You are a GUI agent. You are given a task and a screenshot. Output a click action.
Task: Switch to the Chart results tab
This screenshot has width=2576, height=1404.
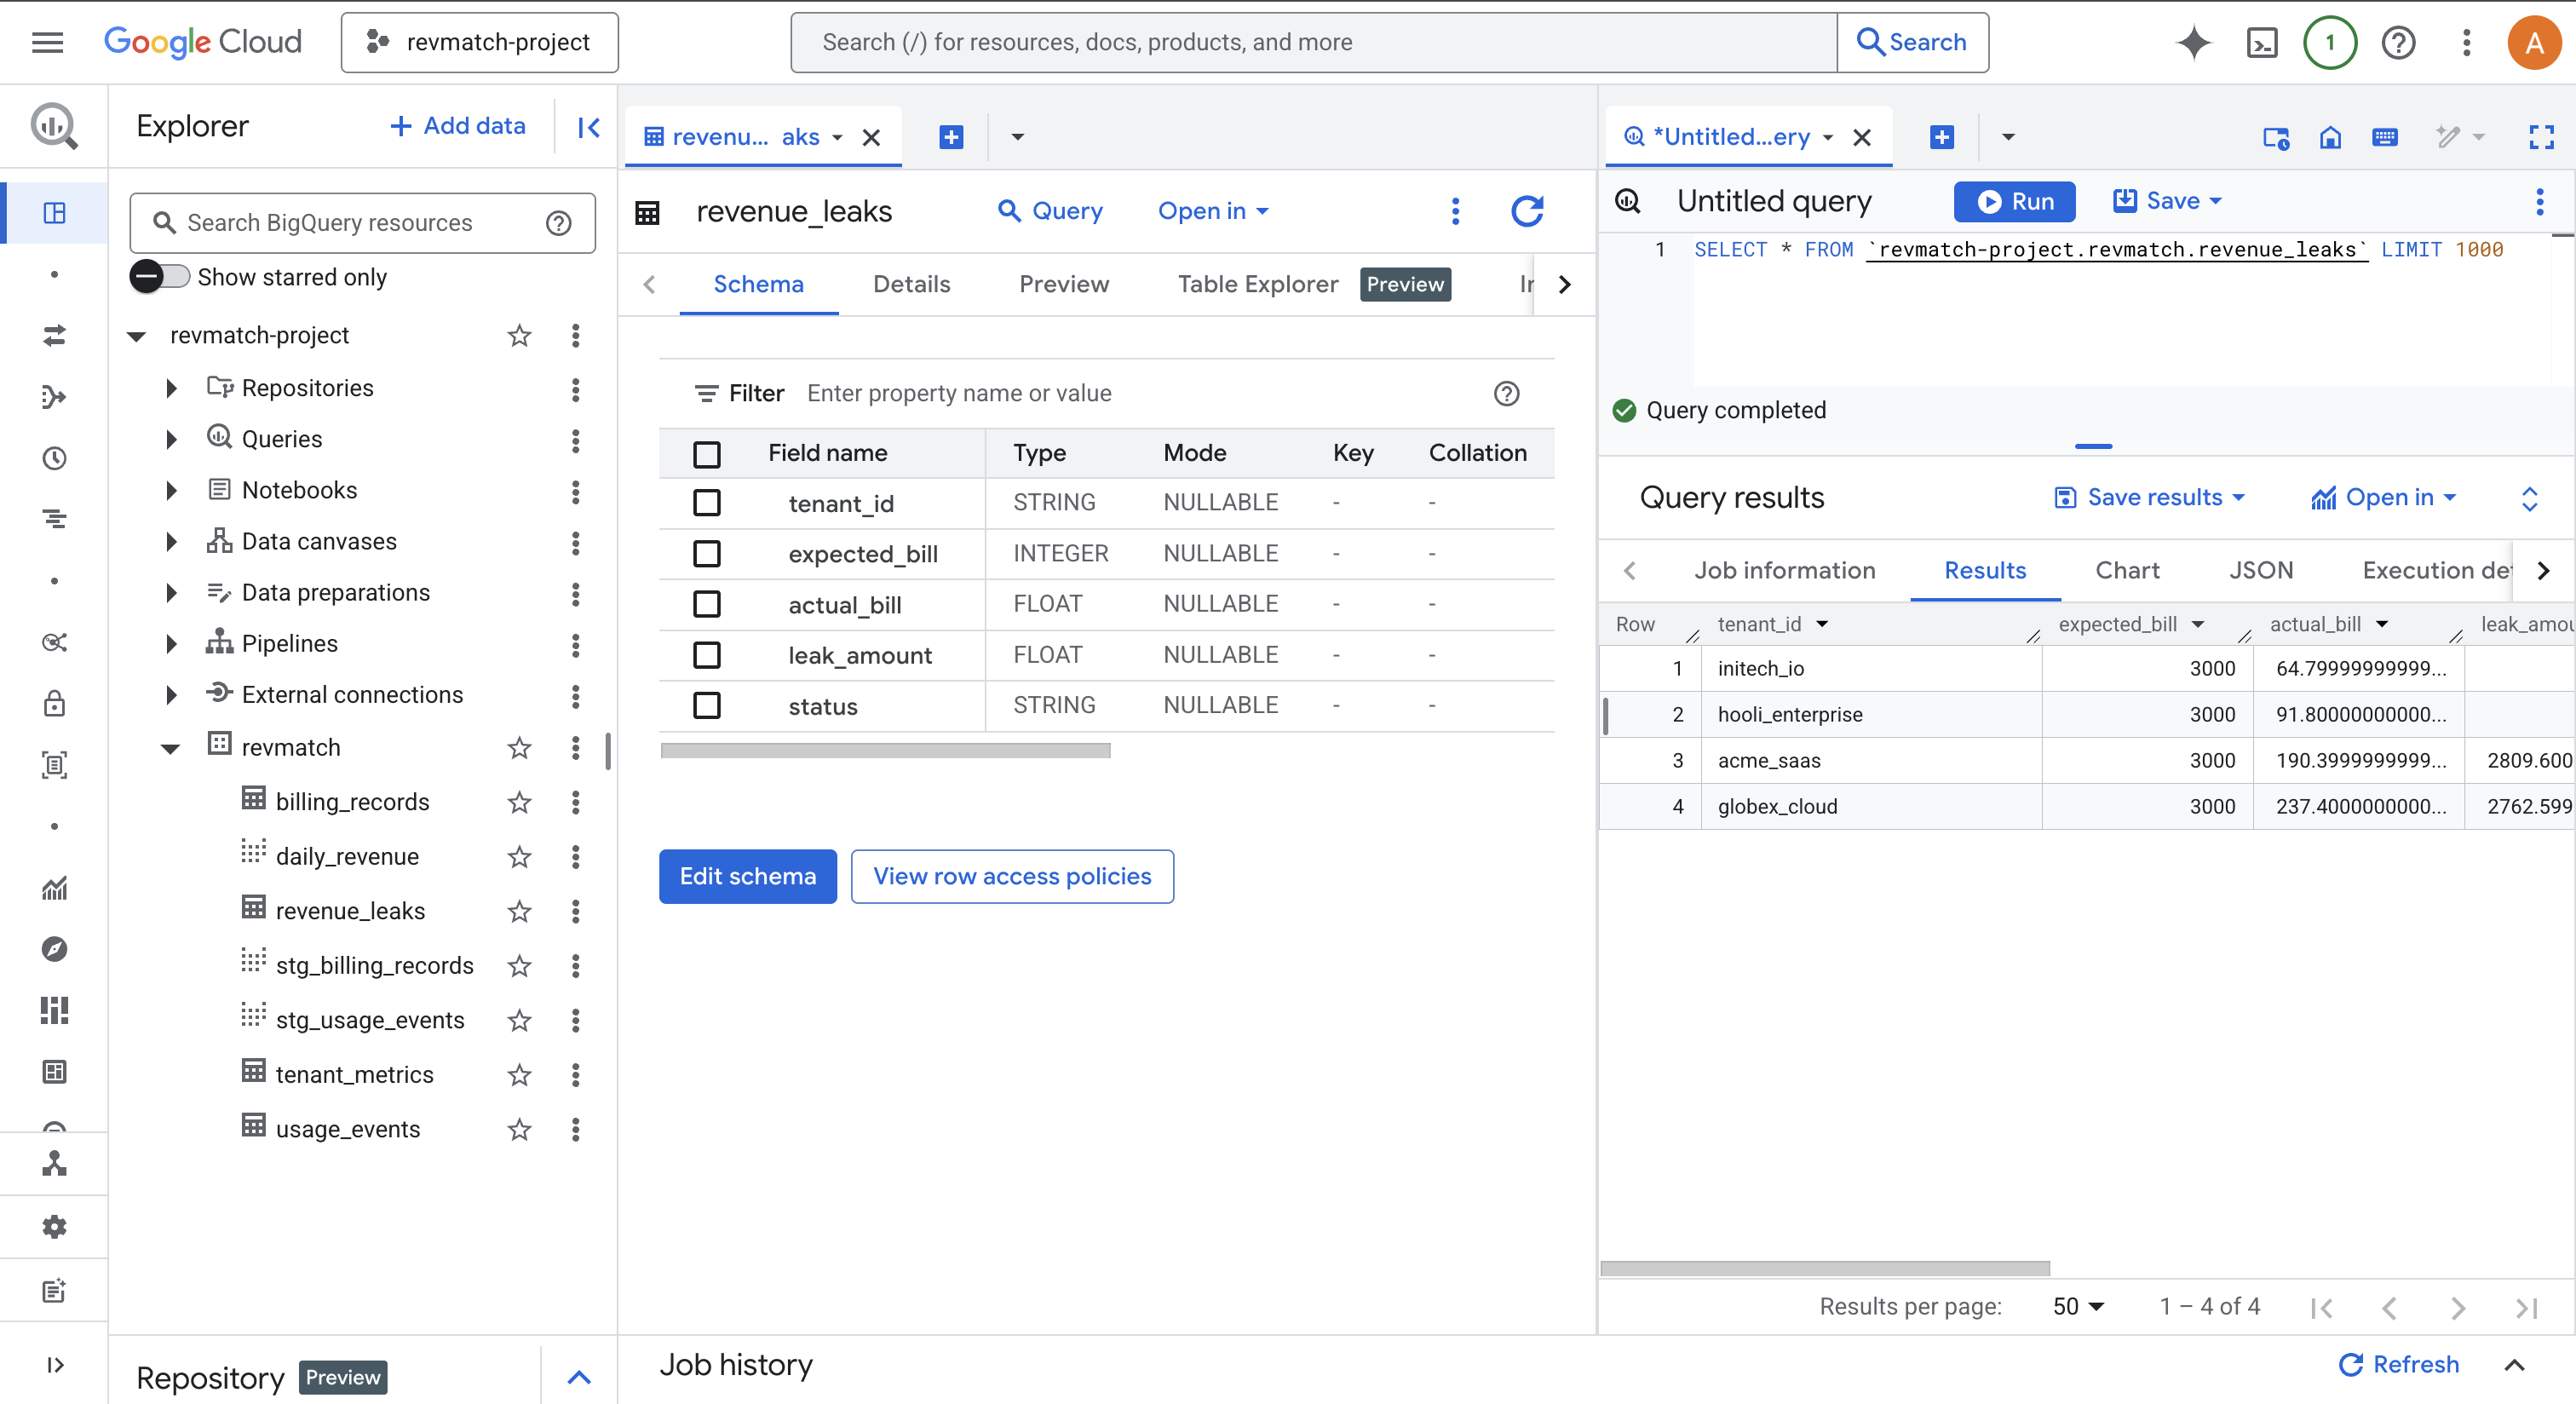tap(2127, 570)
